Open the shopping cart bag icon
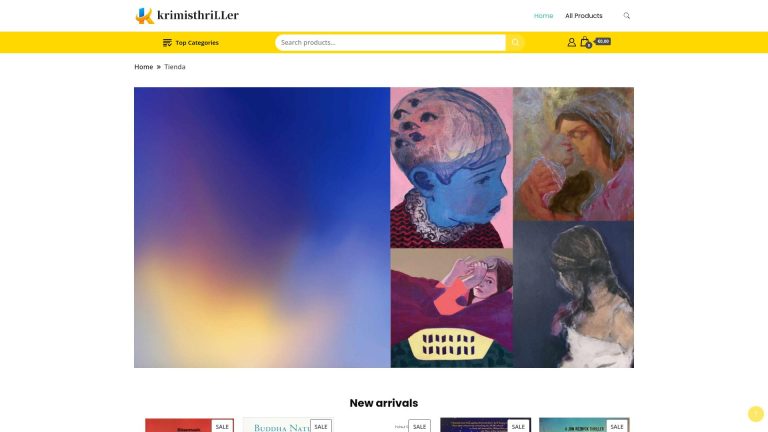Screen dimensions: 768x432 [585, 43]
